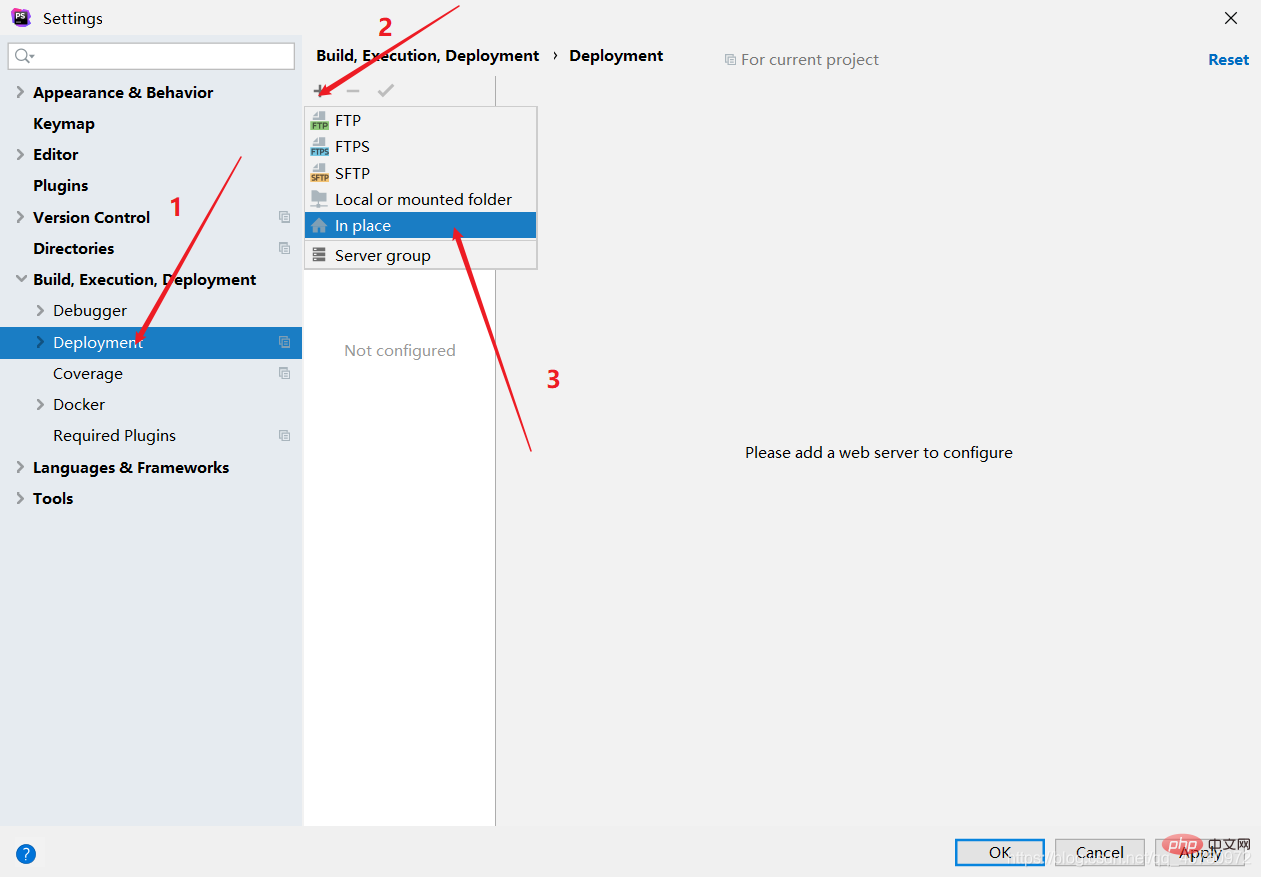Open Plugins settings
Screen dimensions: 1261x877
(x=61, y=185)
